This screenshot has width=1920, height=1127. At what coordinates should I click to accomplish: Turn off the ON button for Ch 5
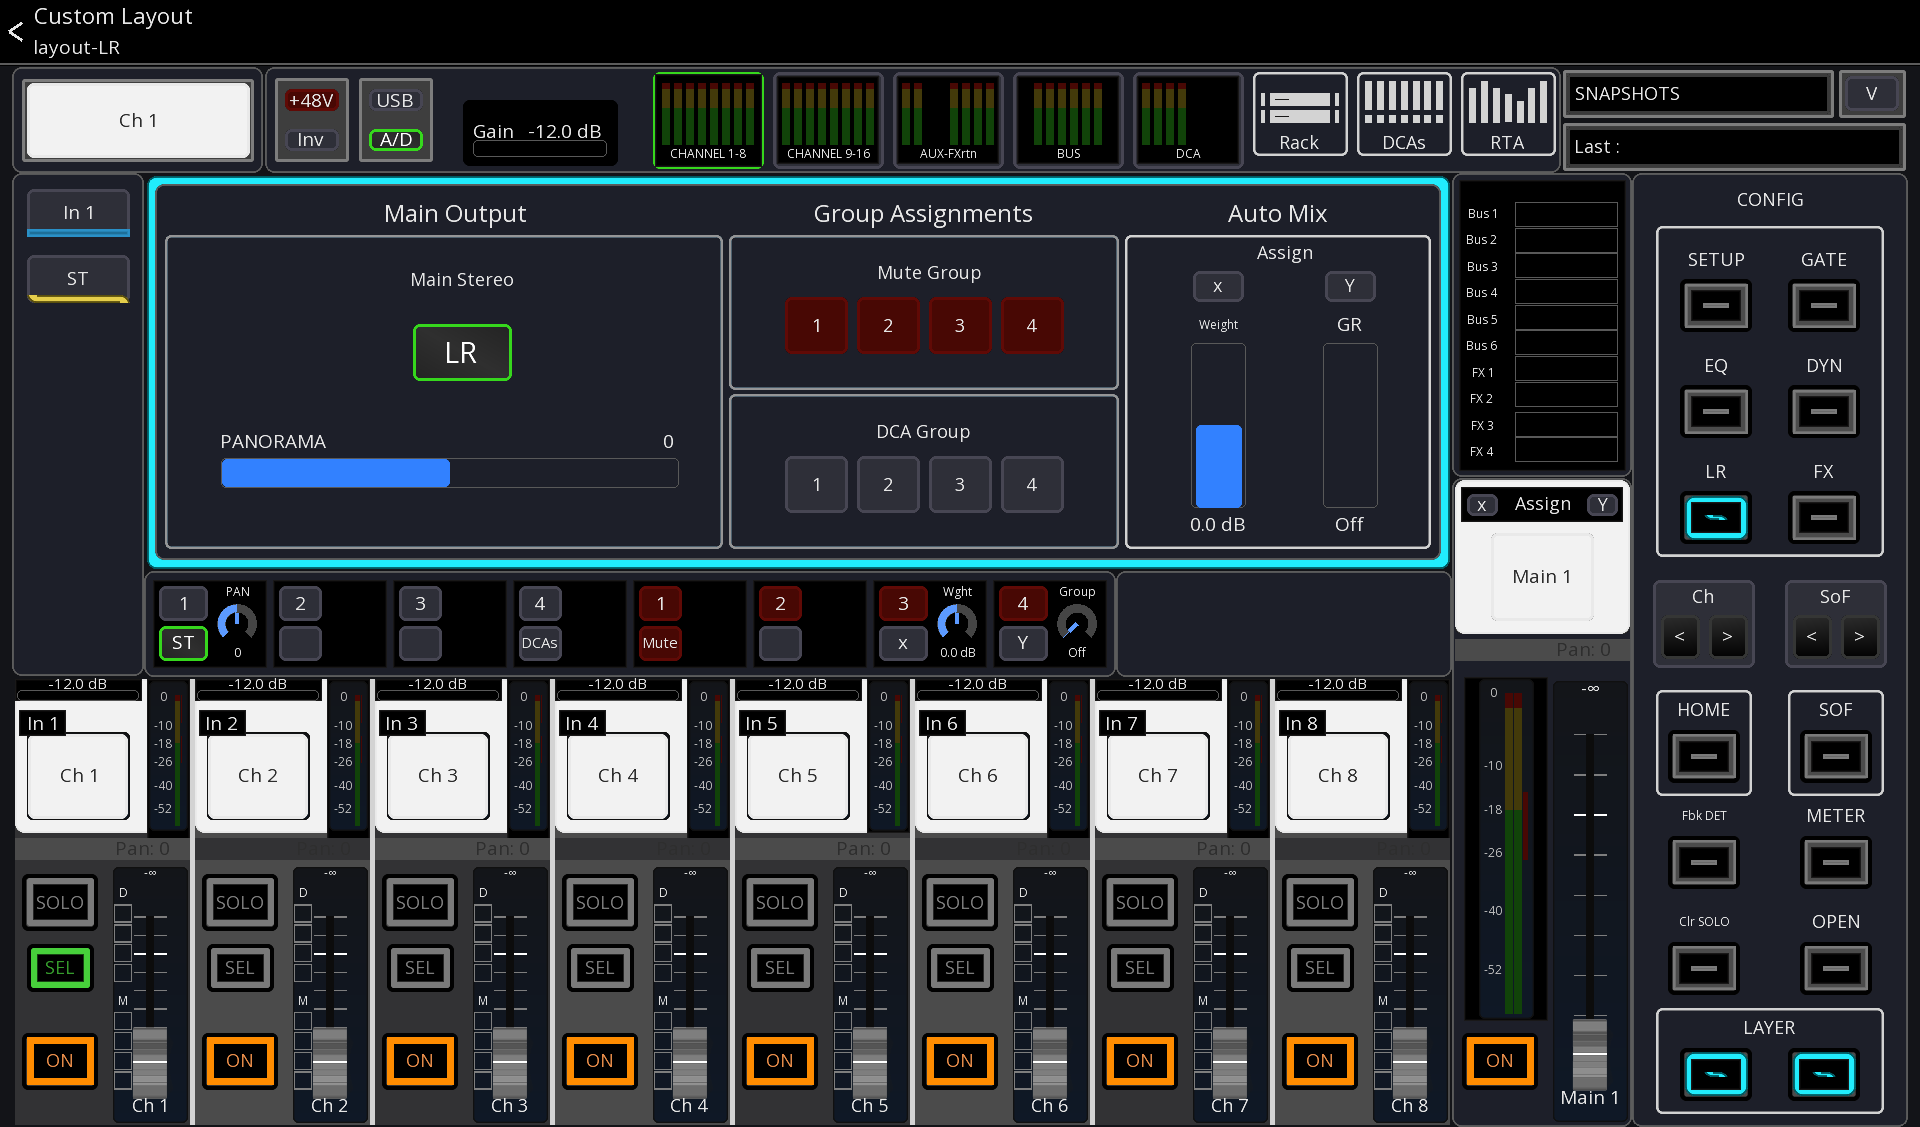780,1061
